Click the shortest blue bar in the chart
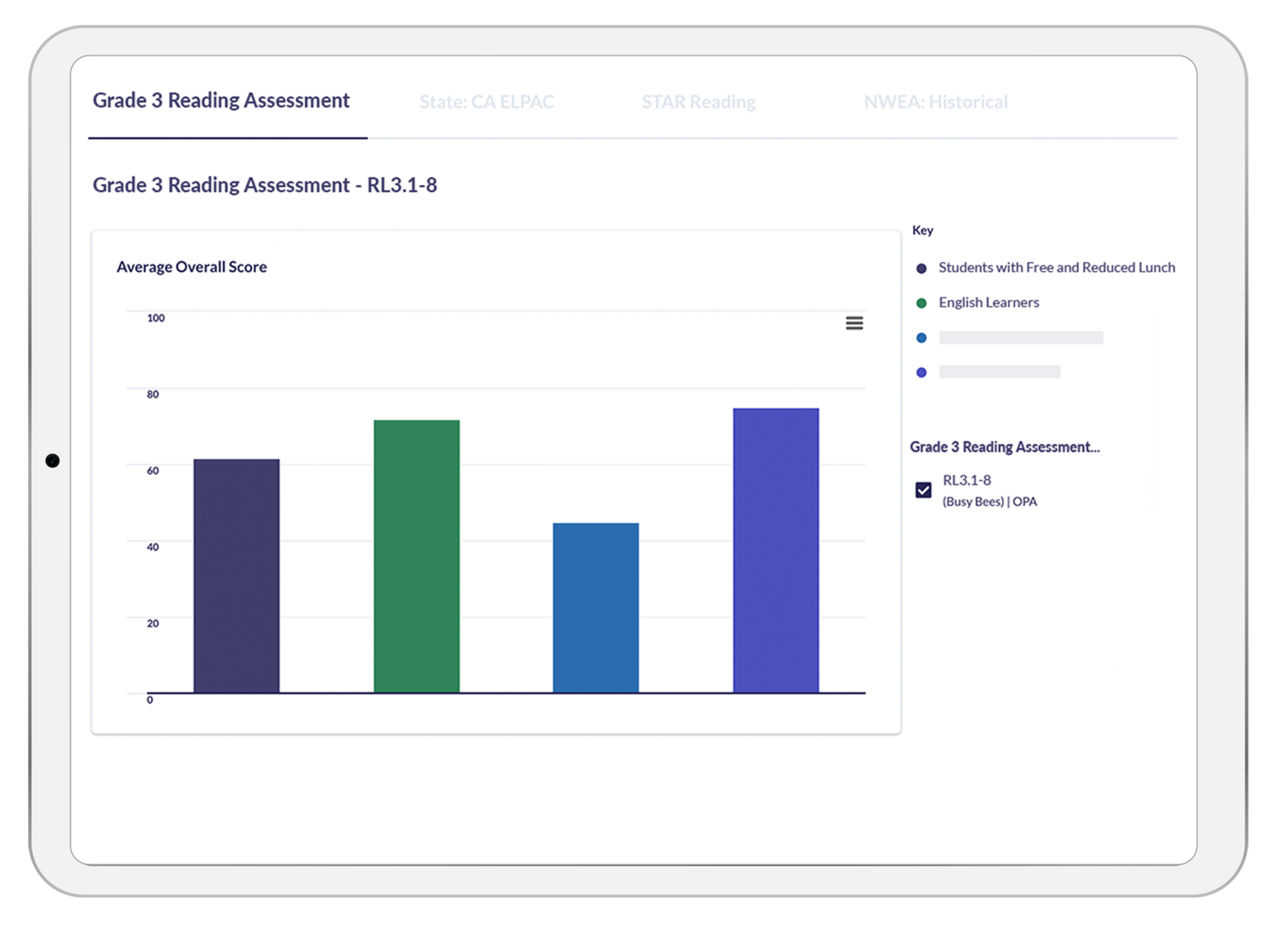 tap(595, 608)
